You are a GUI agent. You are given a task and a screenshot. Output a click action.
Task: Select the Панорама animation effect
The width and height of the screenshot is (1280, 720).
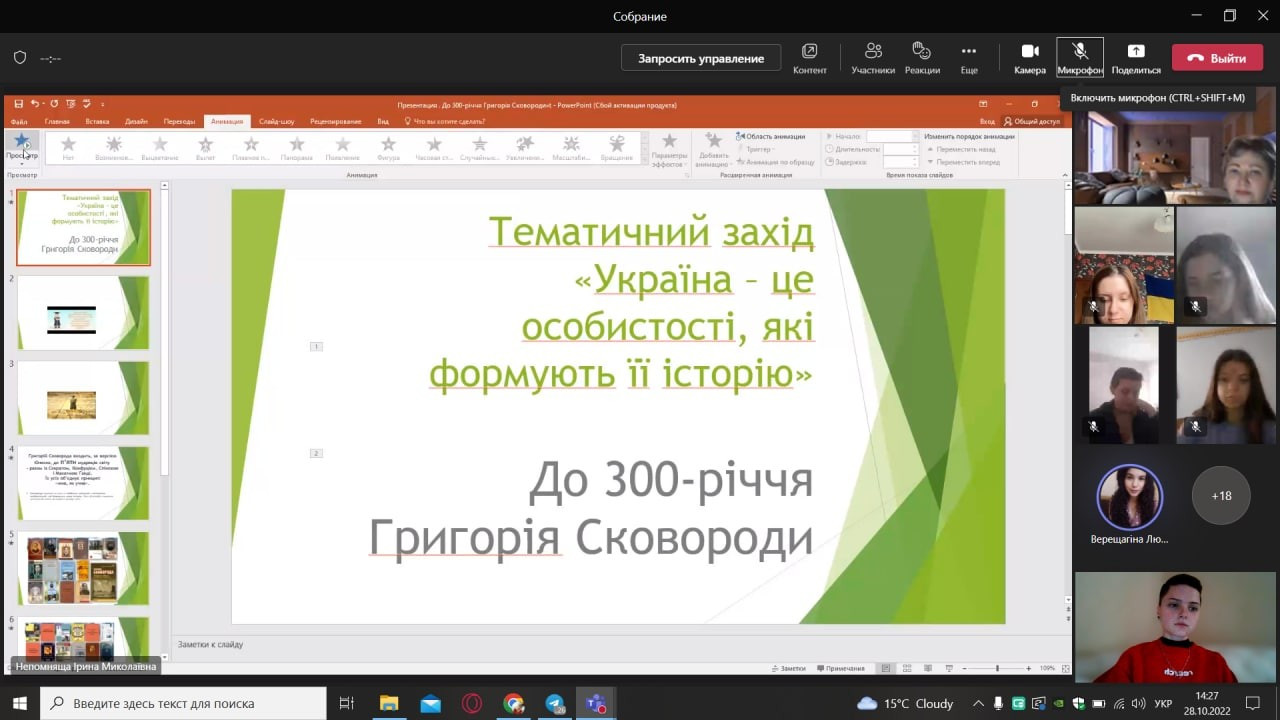click(297, 148)
